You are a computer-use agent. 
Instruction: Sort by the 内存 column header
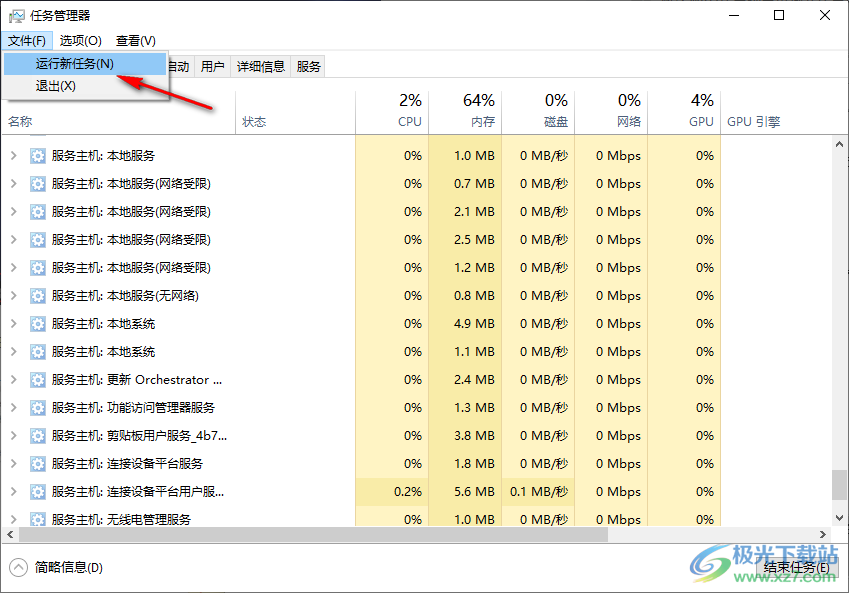point(465,113)
